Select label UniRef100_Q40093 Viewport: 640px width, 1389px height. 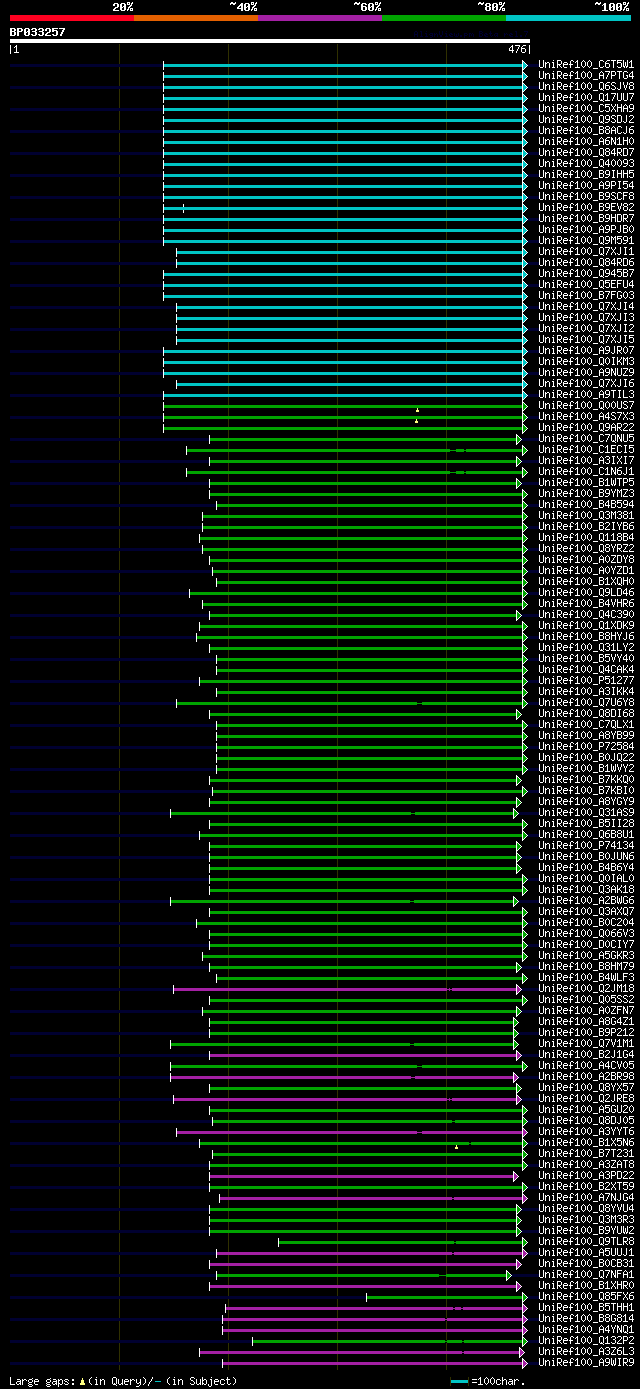click(x=586, y=163)
